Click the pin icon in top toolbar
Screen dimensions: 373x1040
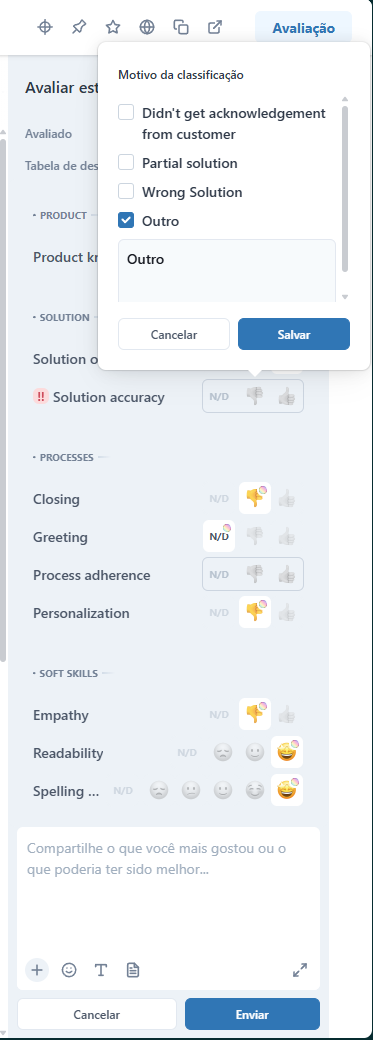(79, 27)
